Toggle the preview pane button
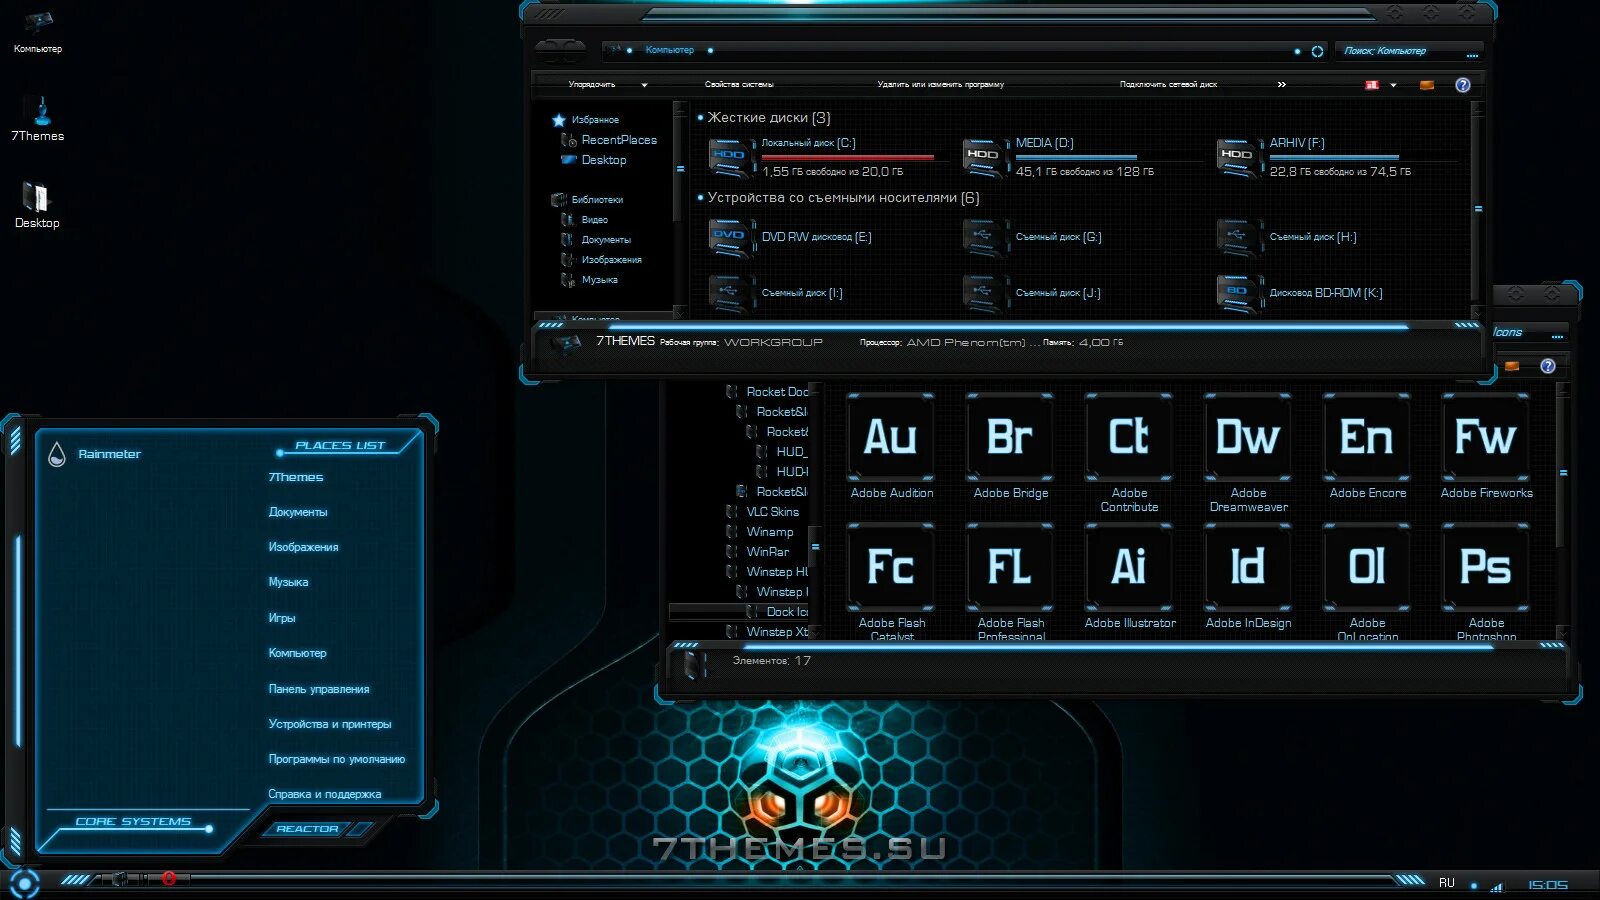 [1427, 85]
